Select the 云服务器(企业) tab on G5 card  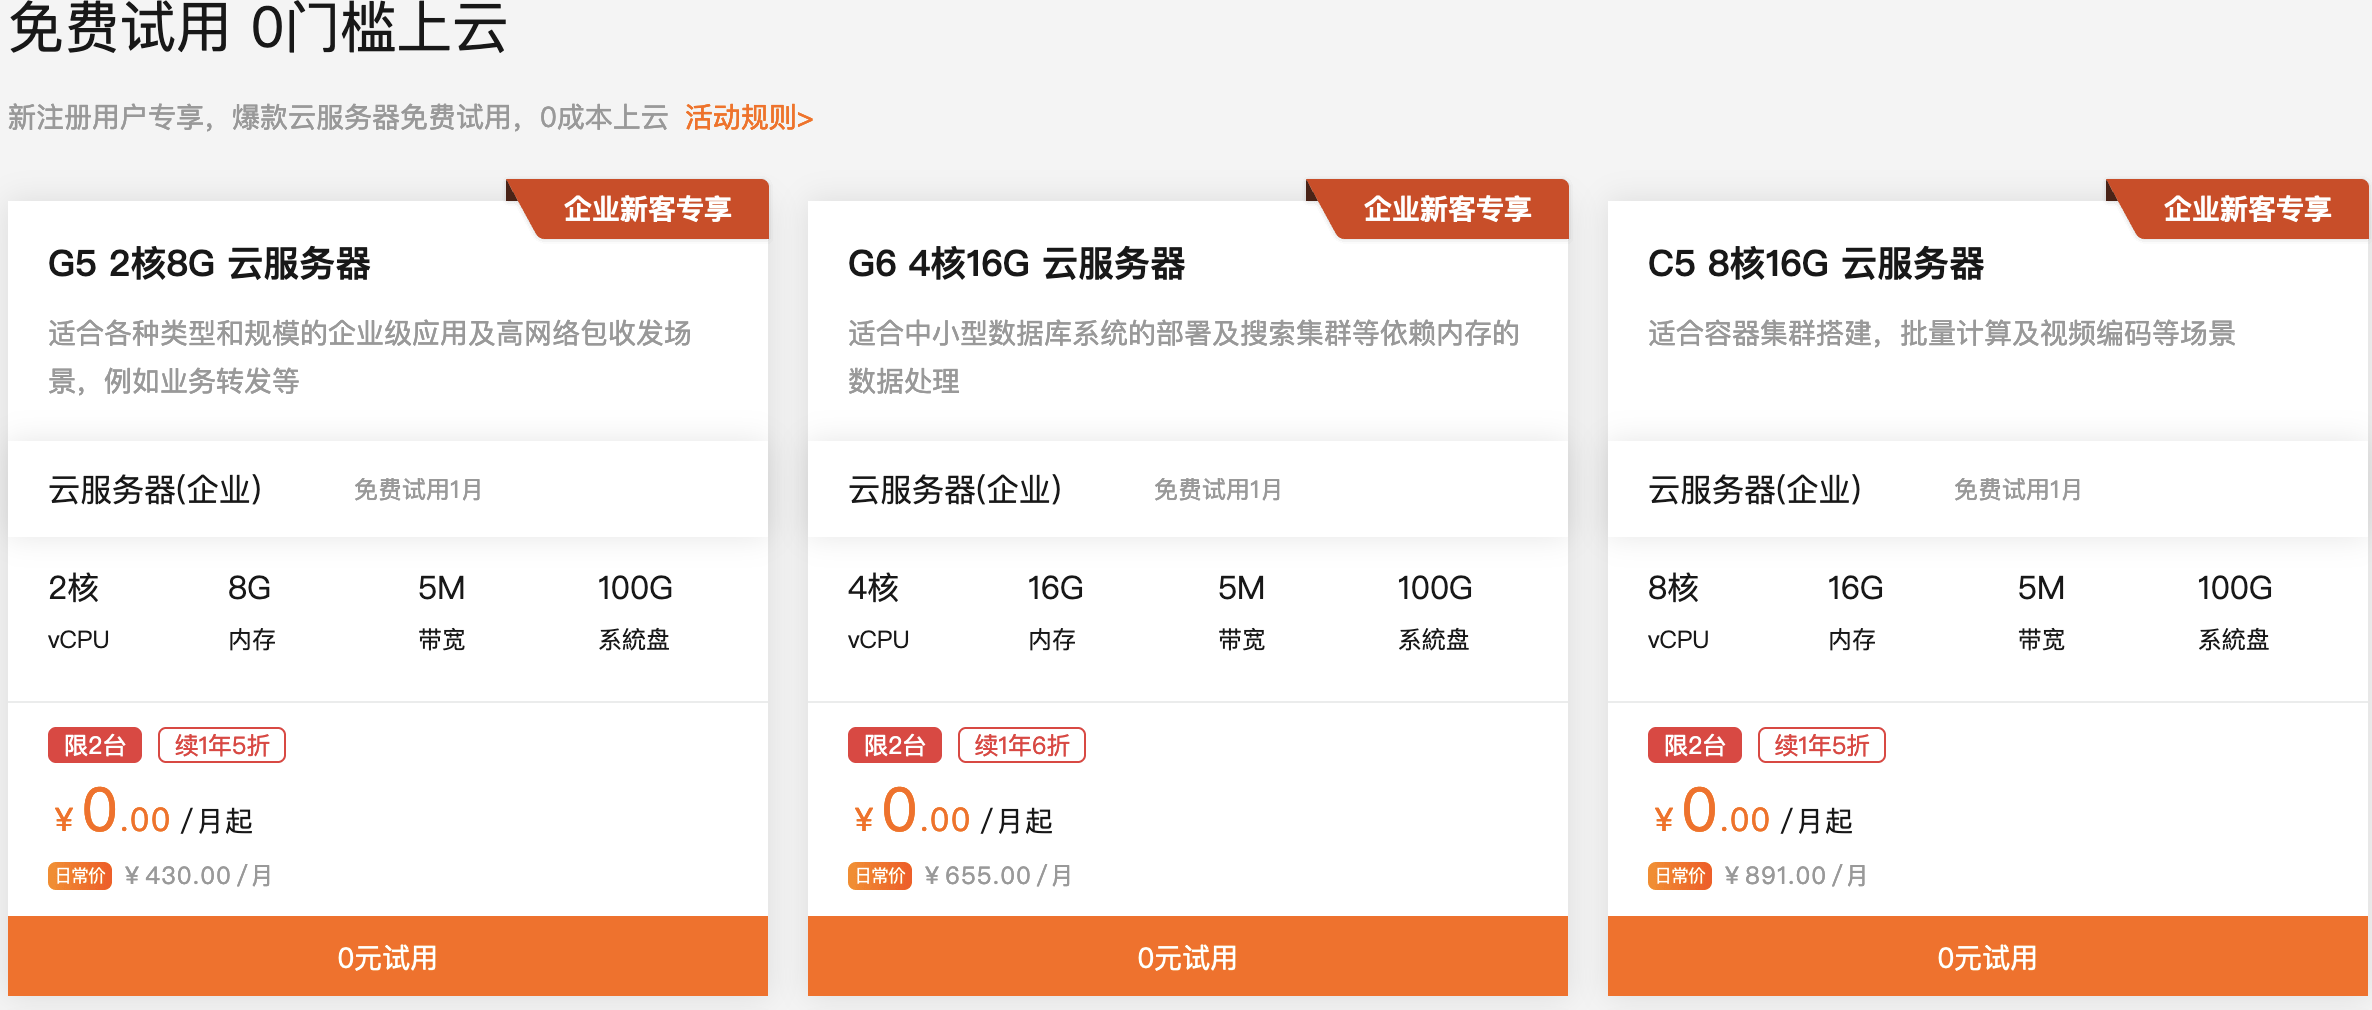tap(155, 490)
